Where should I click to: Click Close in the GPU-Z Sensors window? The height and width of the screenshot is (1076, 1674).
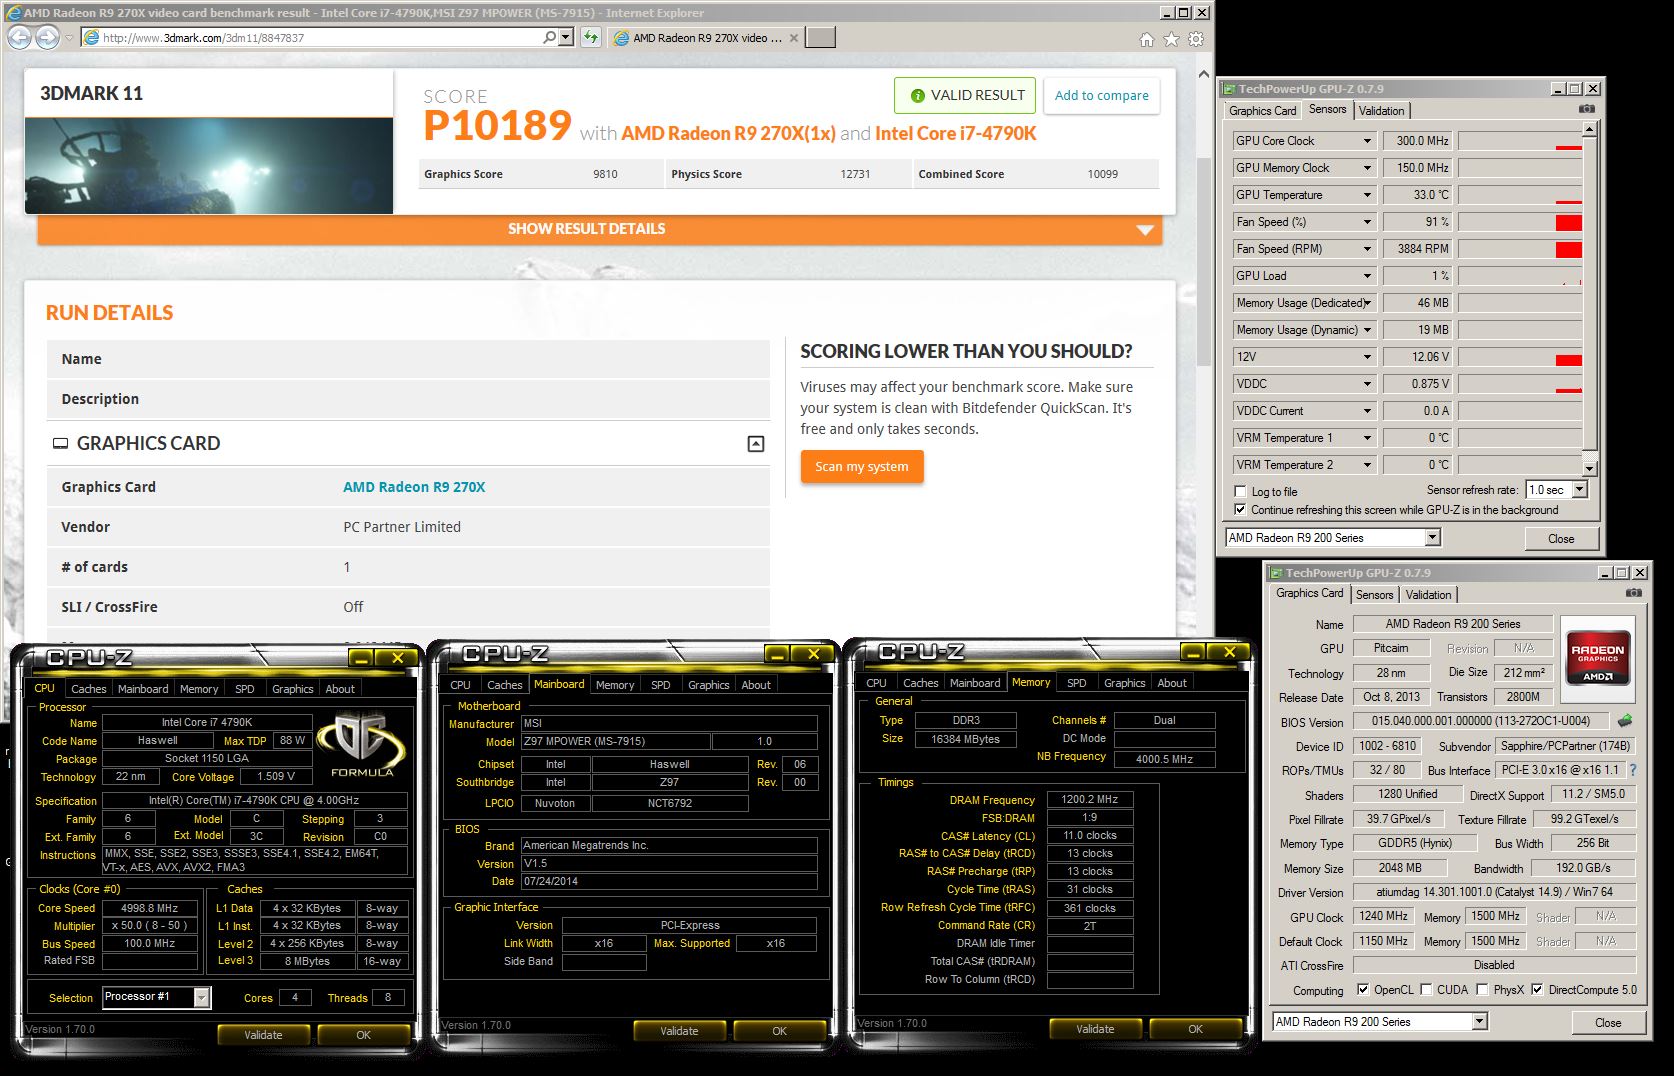(1561, 539)
